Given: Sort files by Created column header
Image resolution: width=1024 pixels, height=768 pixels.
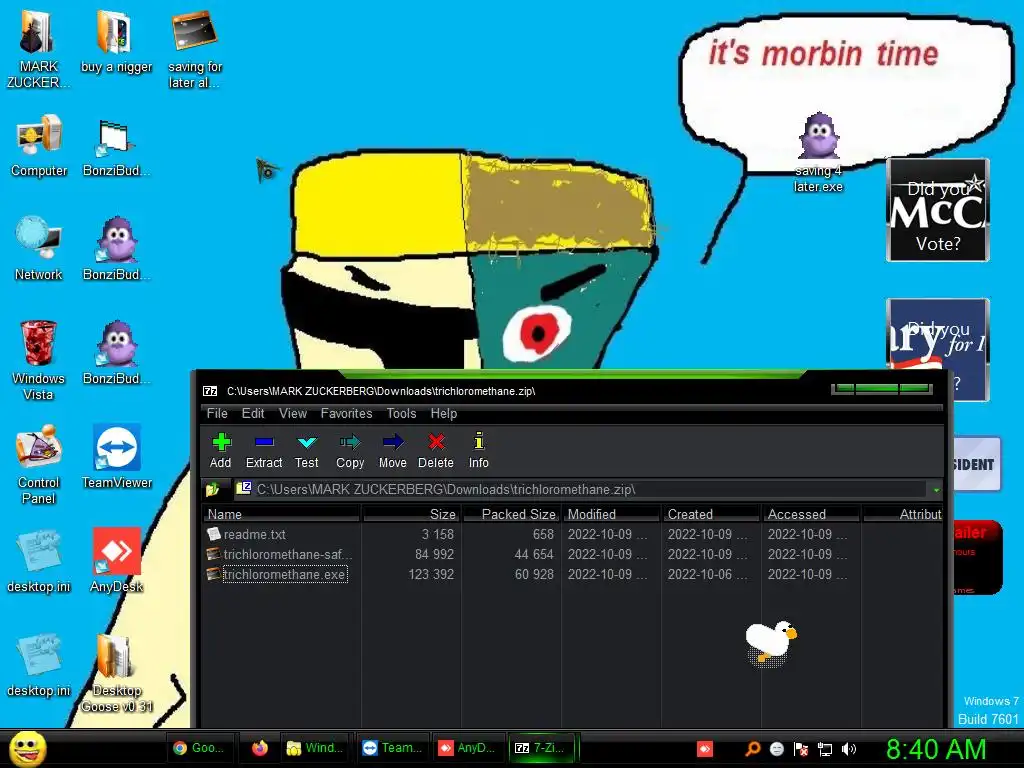Looking at the screenshot, I should [711, 514].
